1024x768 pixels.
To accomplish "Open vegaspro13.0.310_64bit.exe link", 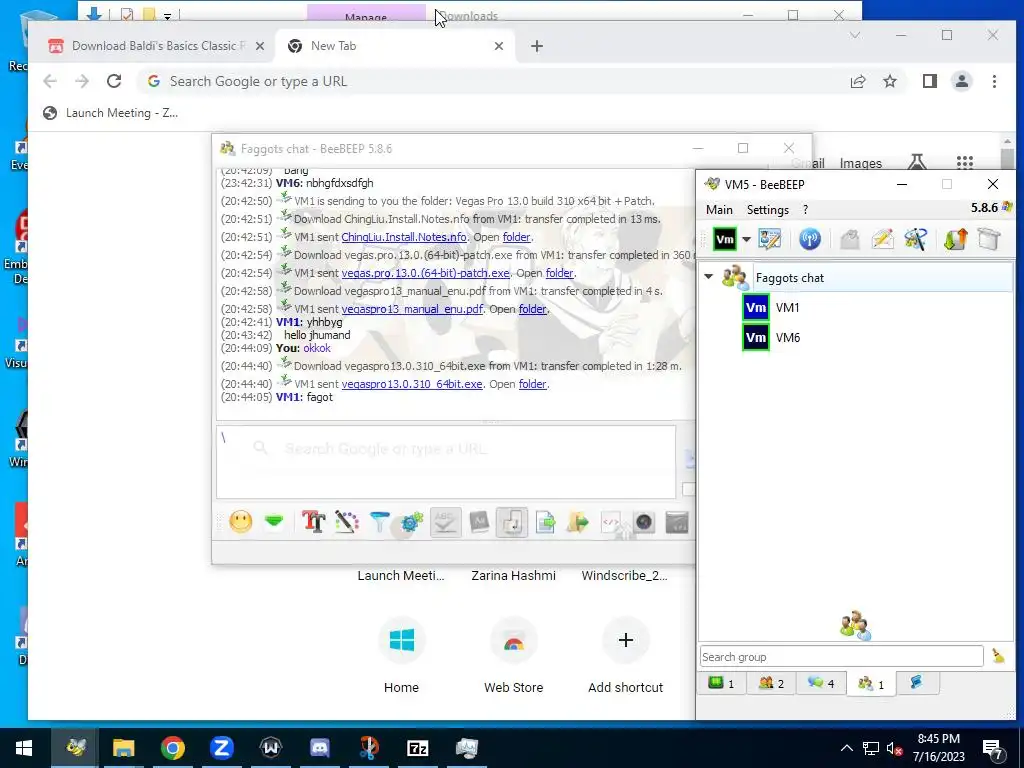I will [411, 384].
